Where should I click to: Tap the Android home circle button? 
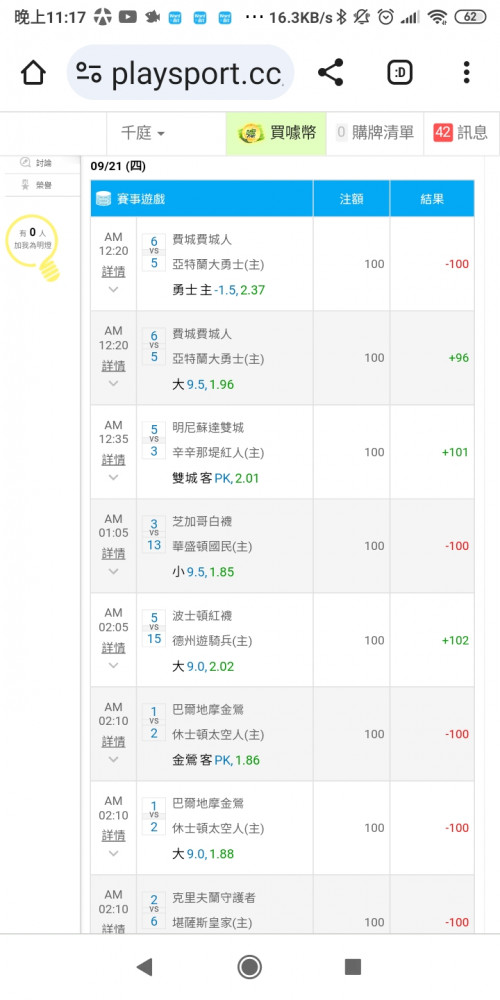point(249,967)
